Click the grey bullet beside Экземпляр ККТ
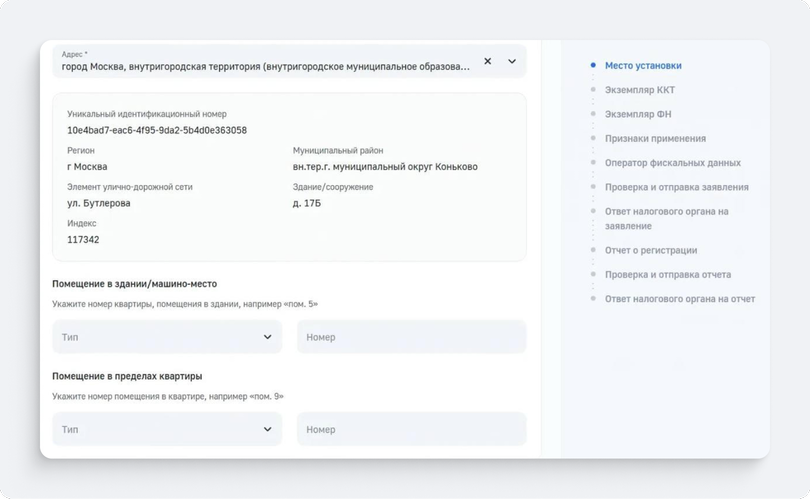Screen dimensions: 810x499 pyautogui.click(x=593, y=89)
